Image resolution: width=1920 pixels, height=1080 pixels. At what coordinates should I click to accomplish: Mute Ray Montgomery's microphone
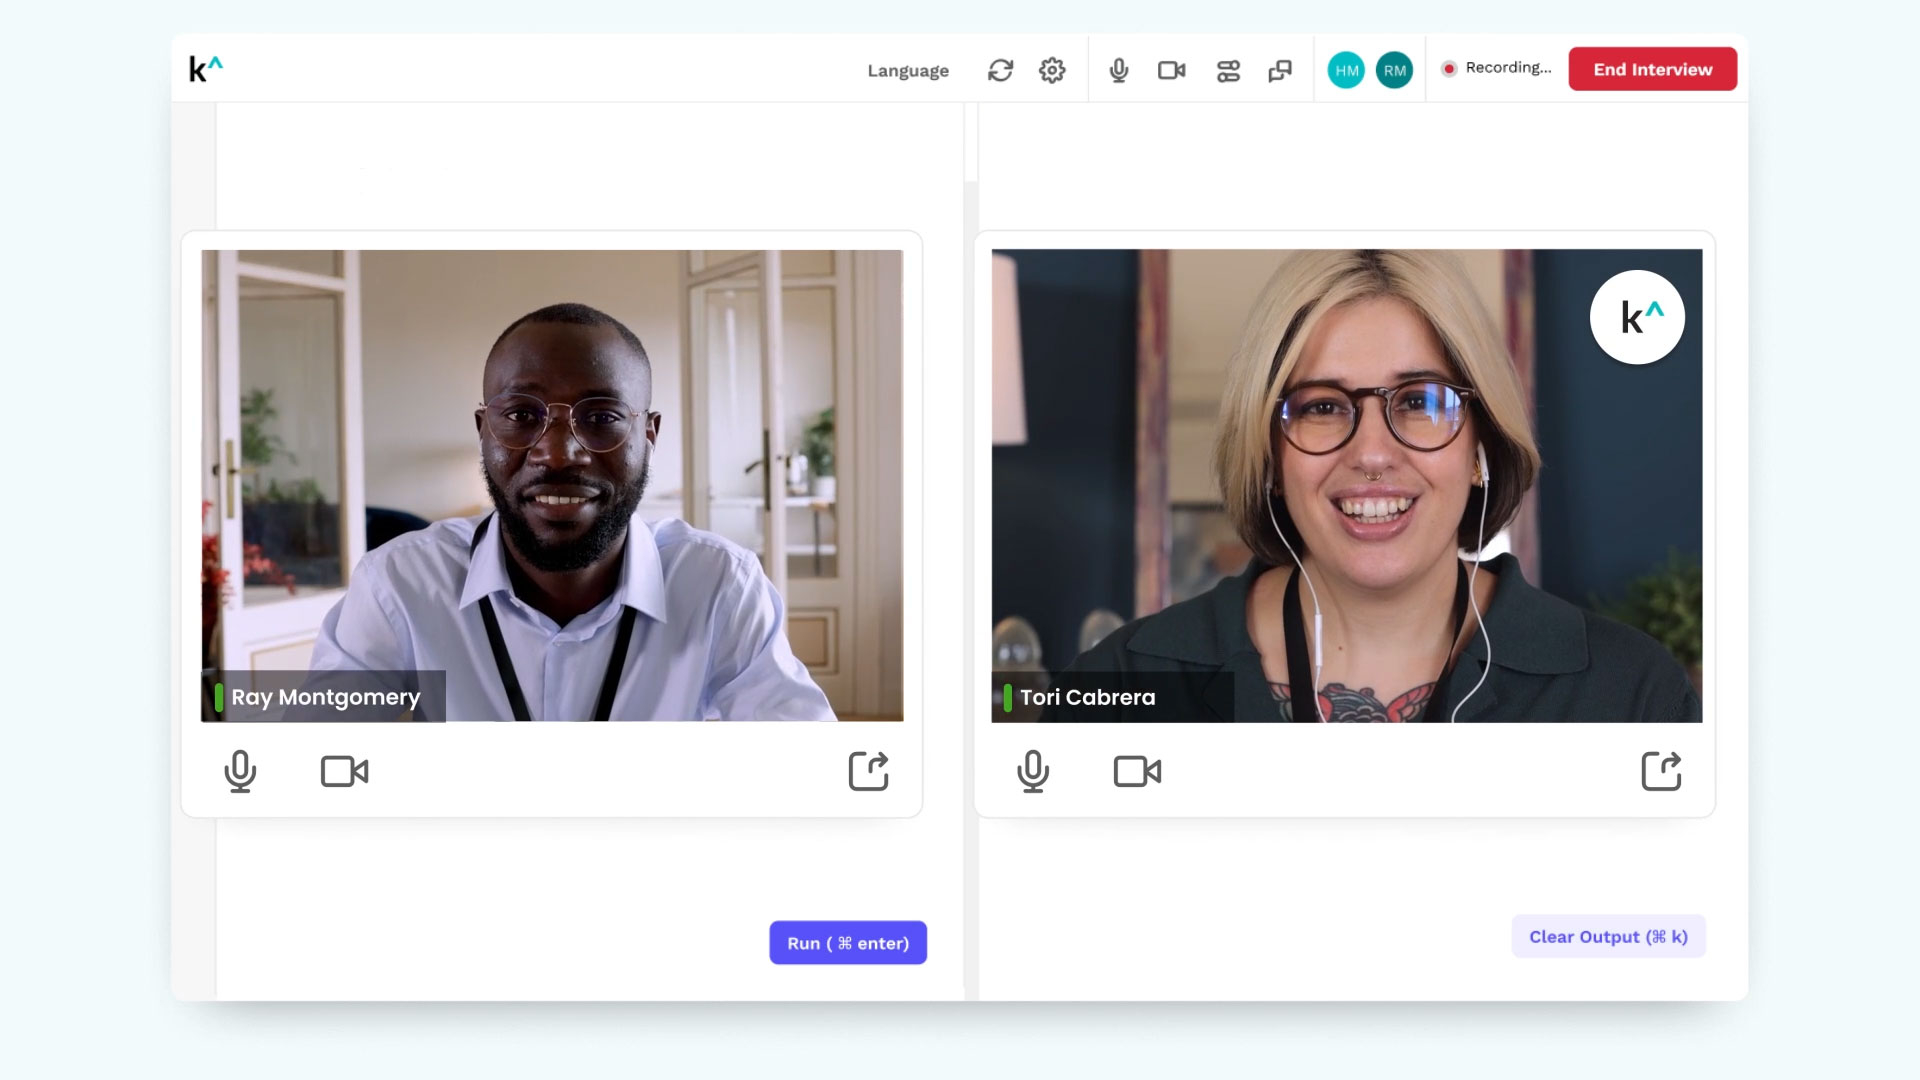click(240, 772)
